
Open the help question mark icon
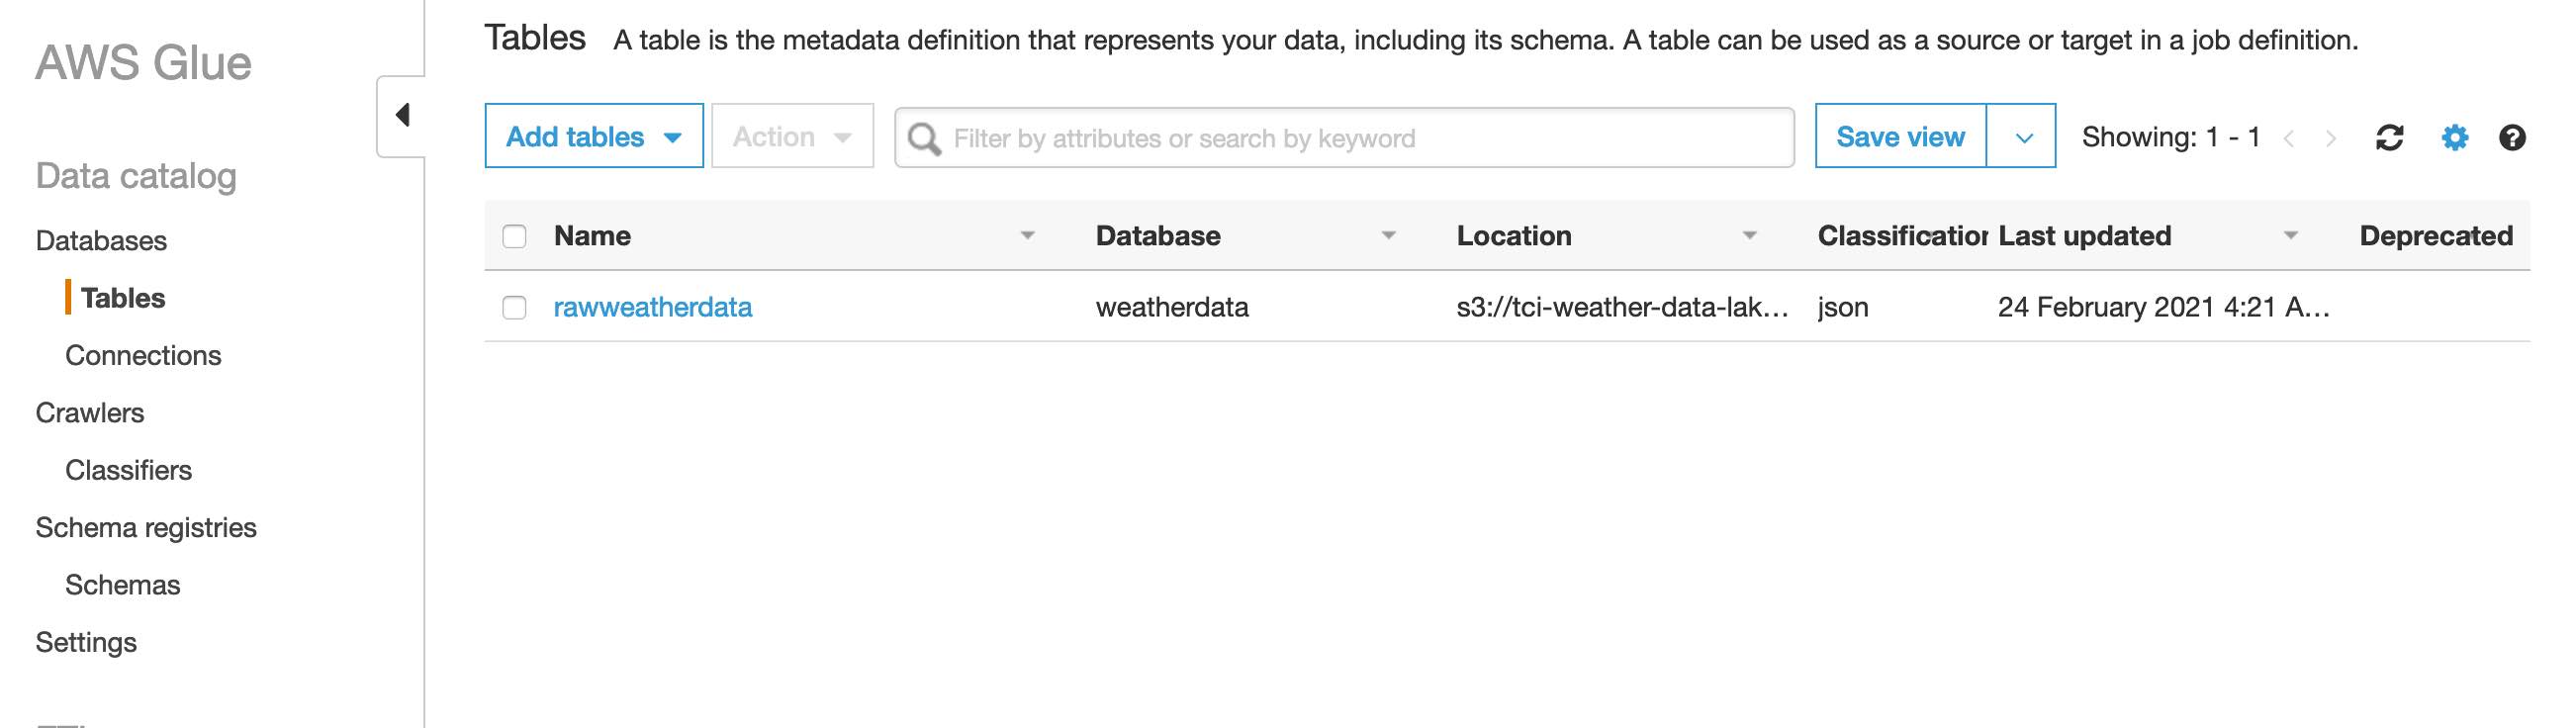pos(2512,137)
